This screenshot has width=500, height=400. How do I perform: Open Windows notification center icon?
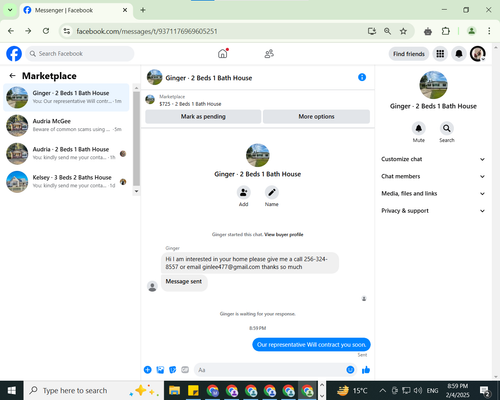click(x=485, y=390)
